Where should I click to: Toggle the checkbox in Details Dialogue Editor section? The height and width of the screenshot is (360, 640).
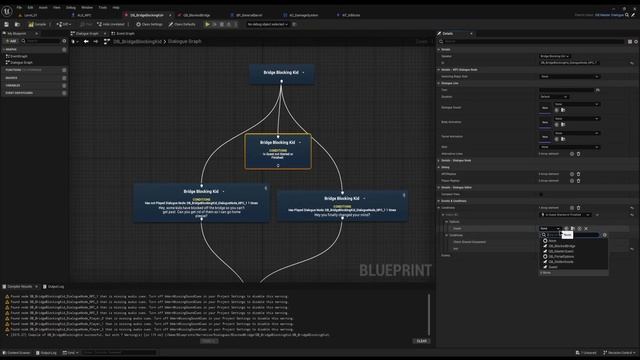(541, 194)
